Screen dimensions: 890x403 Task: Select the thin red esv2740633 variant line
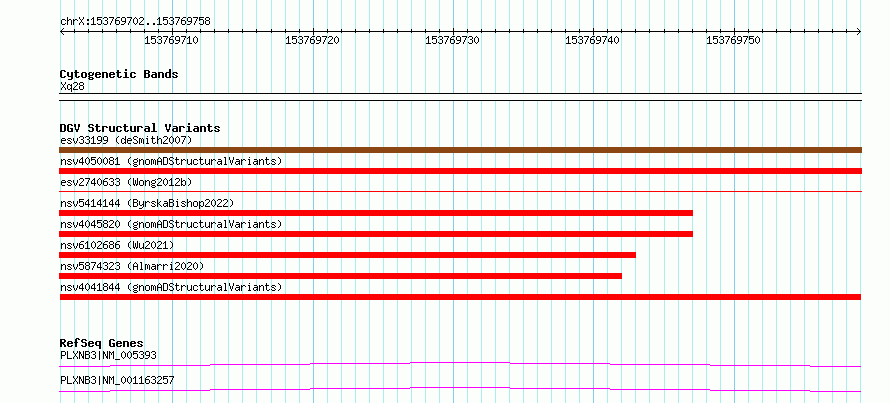pyautogui.click(x=460, y=191)
